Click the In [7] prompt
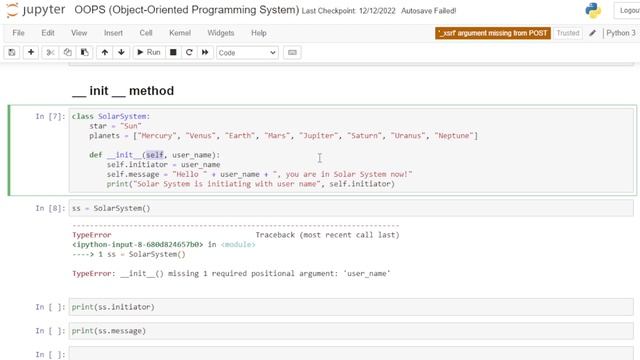This screenshot has width=640, height=360. (50, 117)
